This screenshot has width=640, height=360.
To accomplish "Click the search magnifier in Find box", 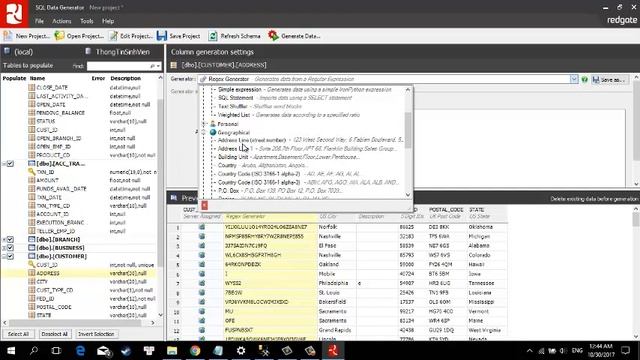I will 152,66.
